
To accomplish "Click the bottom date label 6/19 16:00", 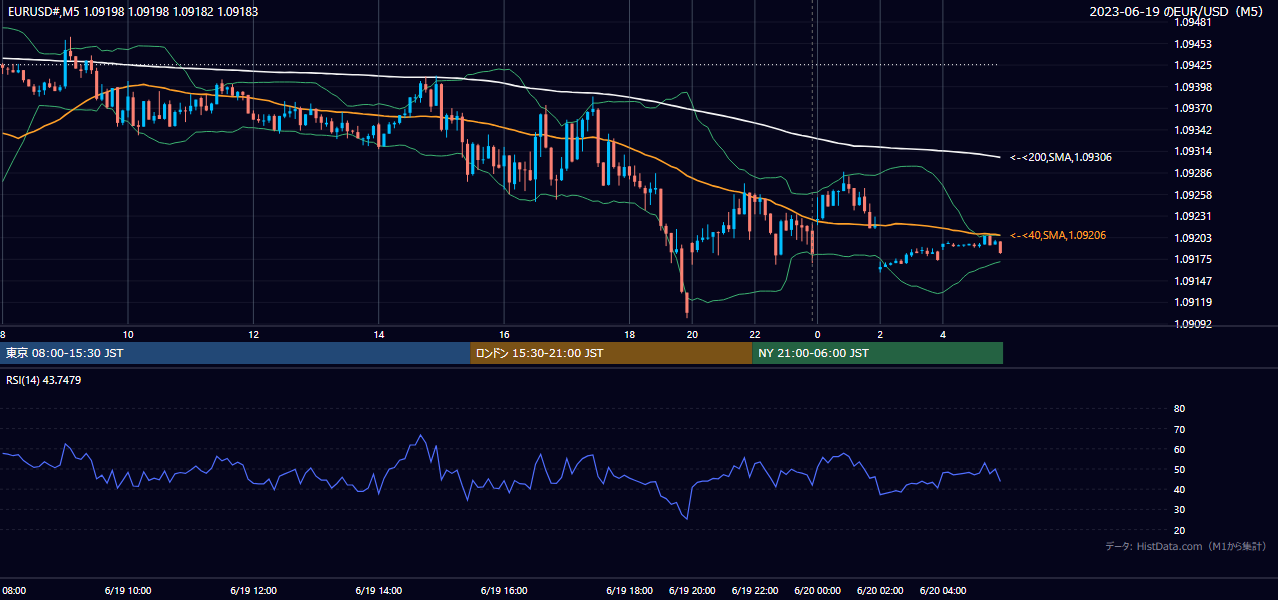I will click(503, 591).
